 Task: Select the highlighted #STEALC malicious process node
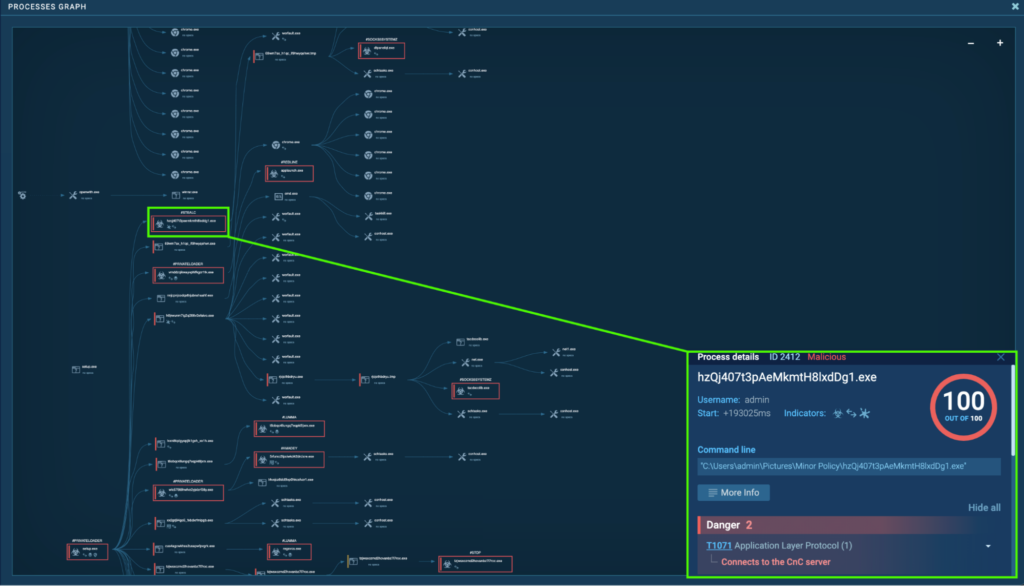(188, 222)
